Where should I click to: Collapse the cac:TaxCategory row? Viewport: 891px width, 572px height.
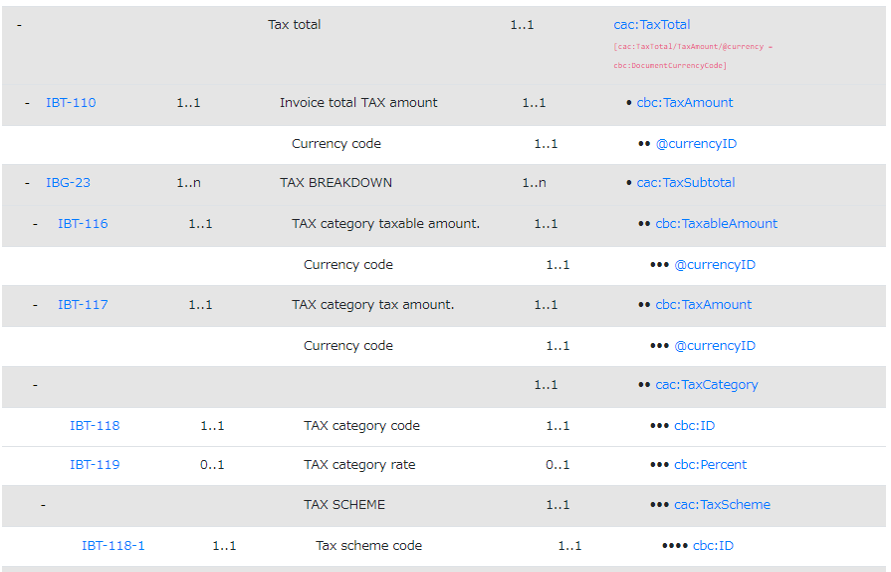coord(35,385)
